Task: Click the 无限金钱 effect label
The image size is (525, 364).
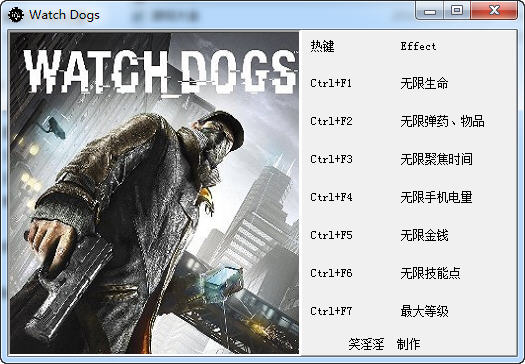Action: click(424, 235)
